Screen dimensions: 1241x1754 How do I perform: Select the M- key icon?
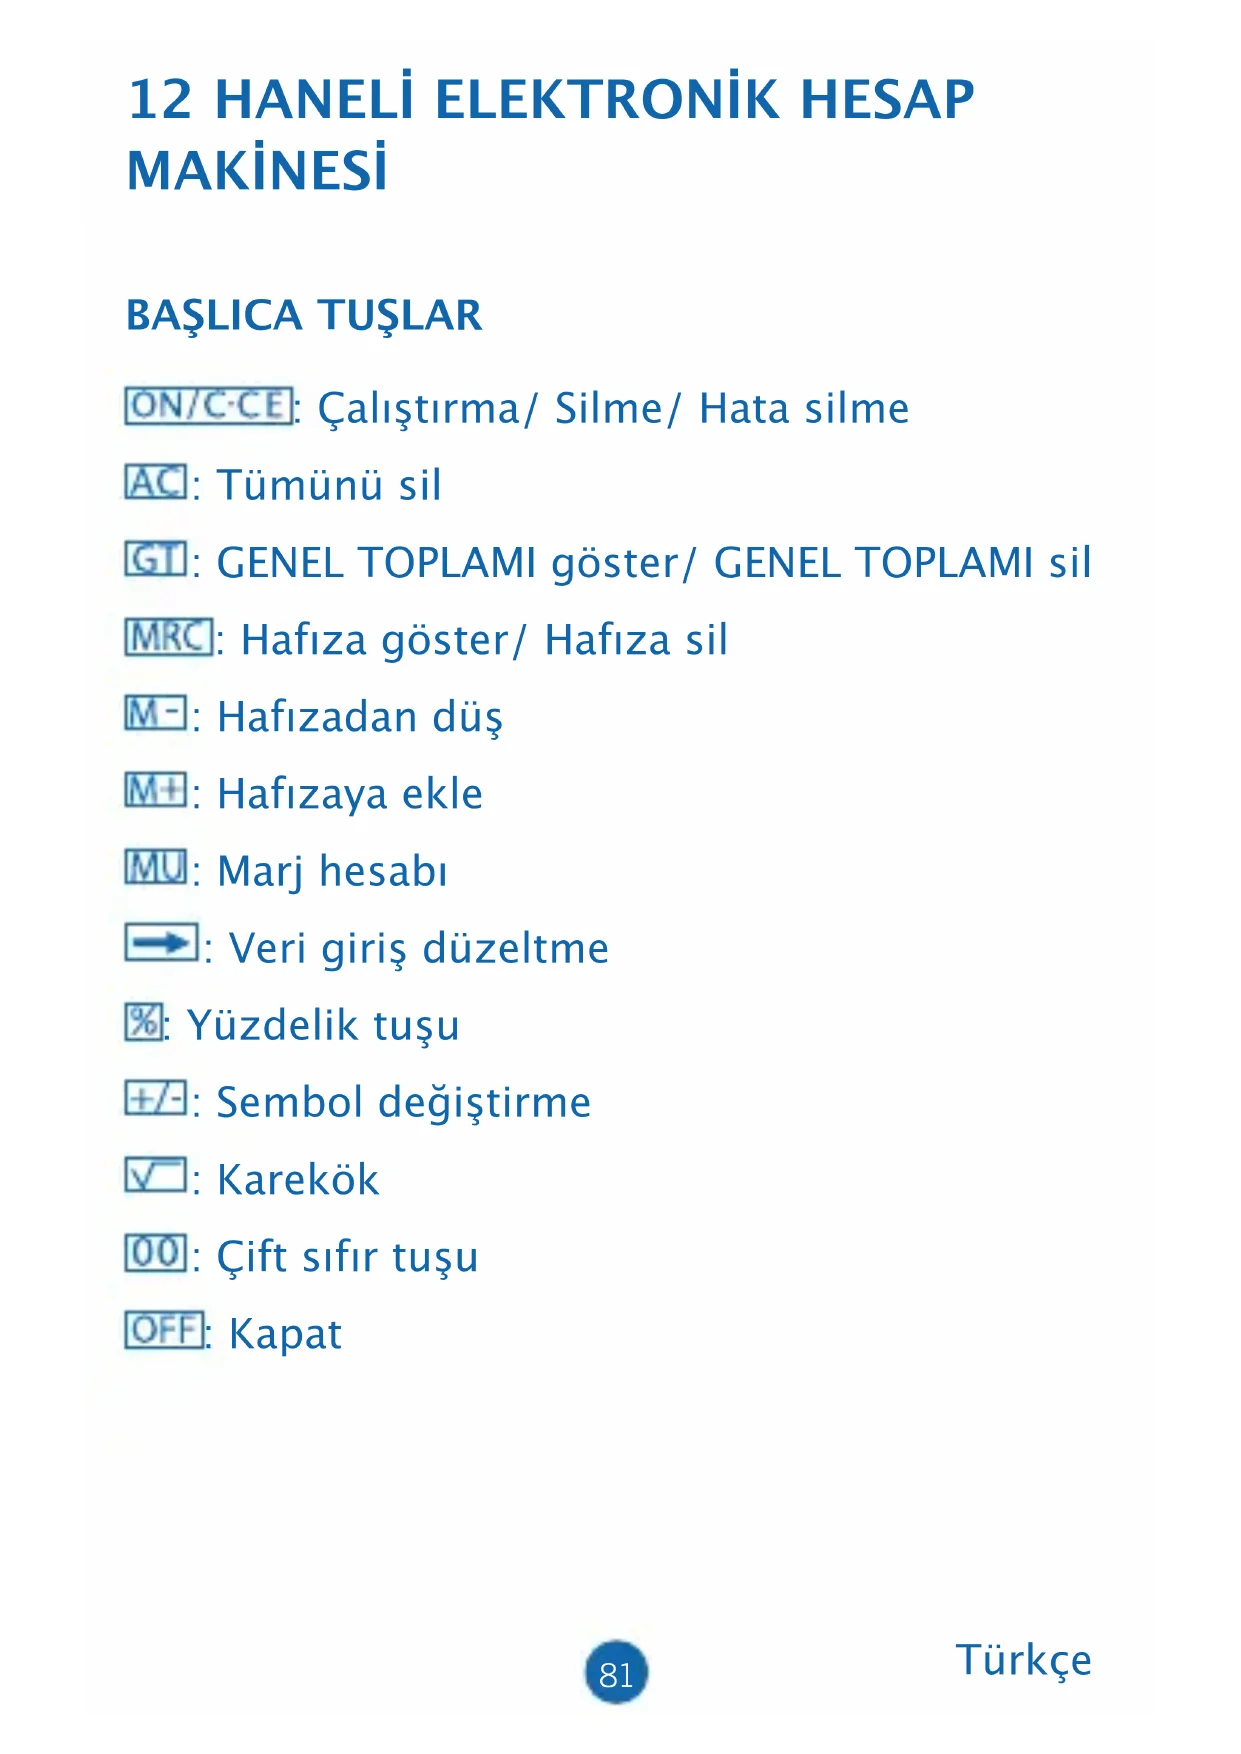[x=156, y=714]
